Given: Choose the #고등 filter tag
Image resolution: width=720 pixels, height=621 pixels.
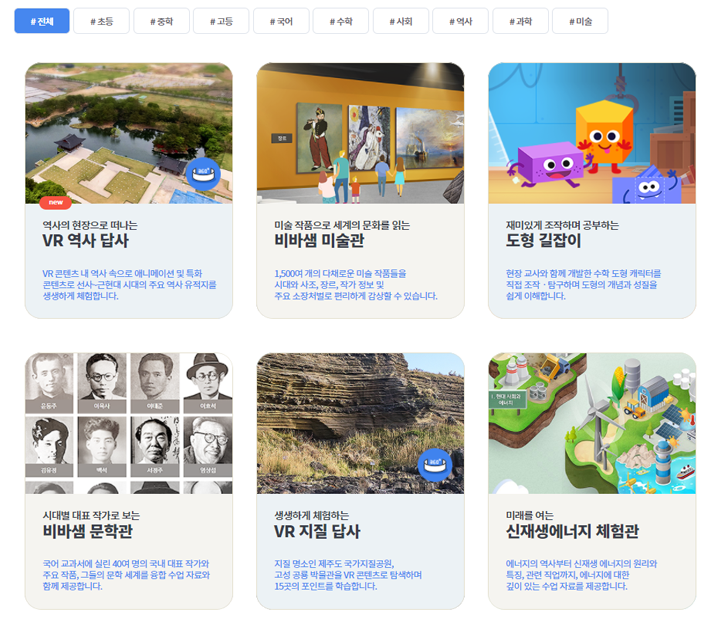Looking at the screenshot, I should (221, 21).
